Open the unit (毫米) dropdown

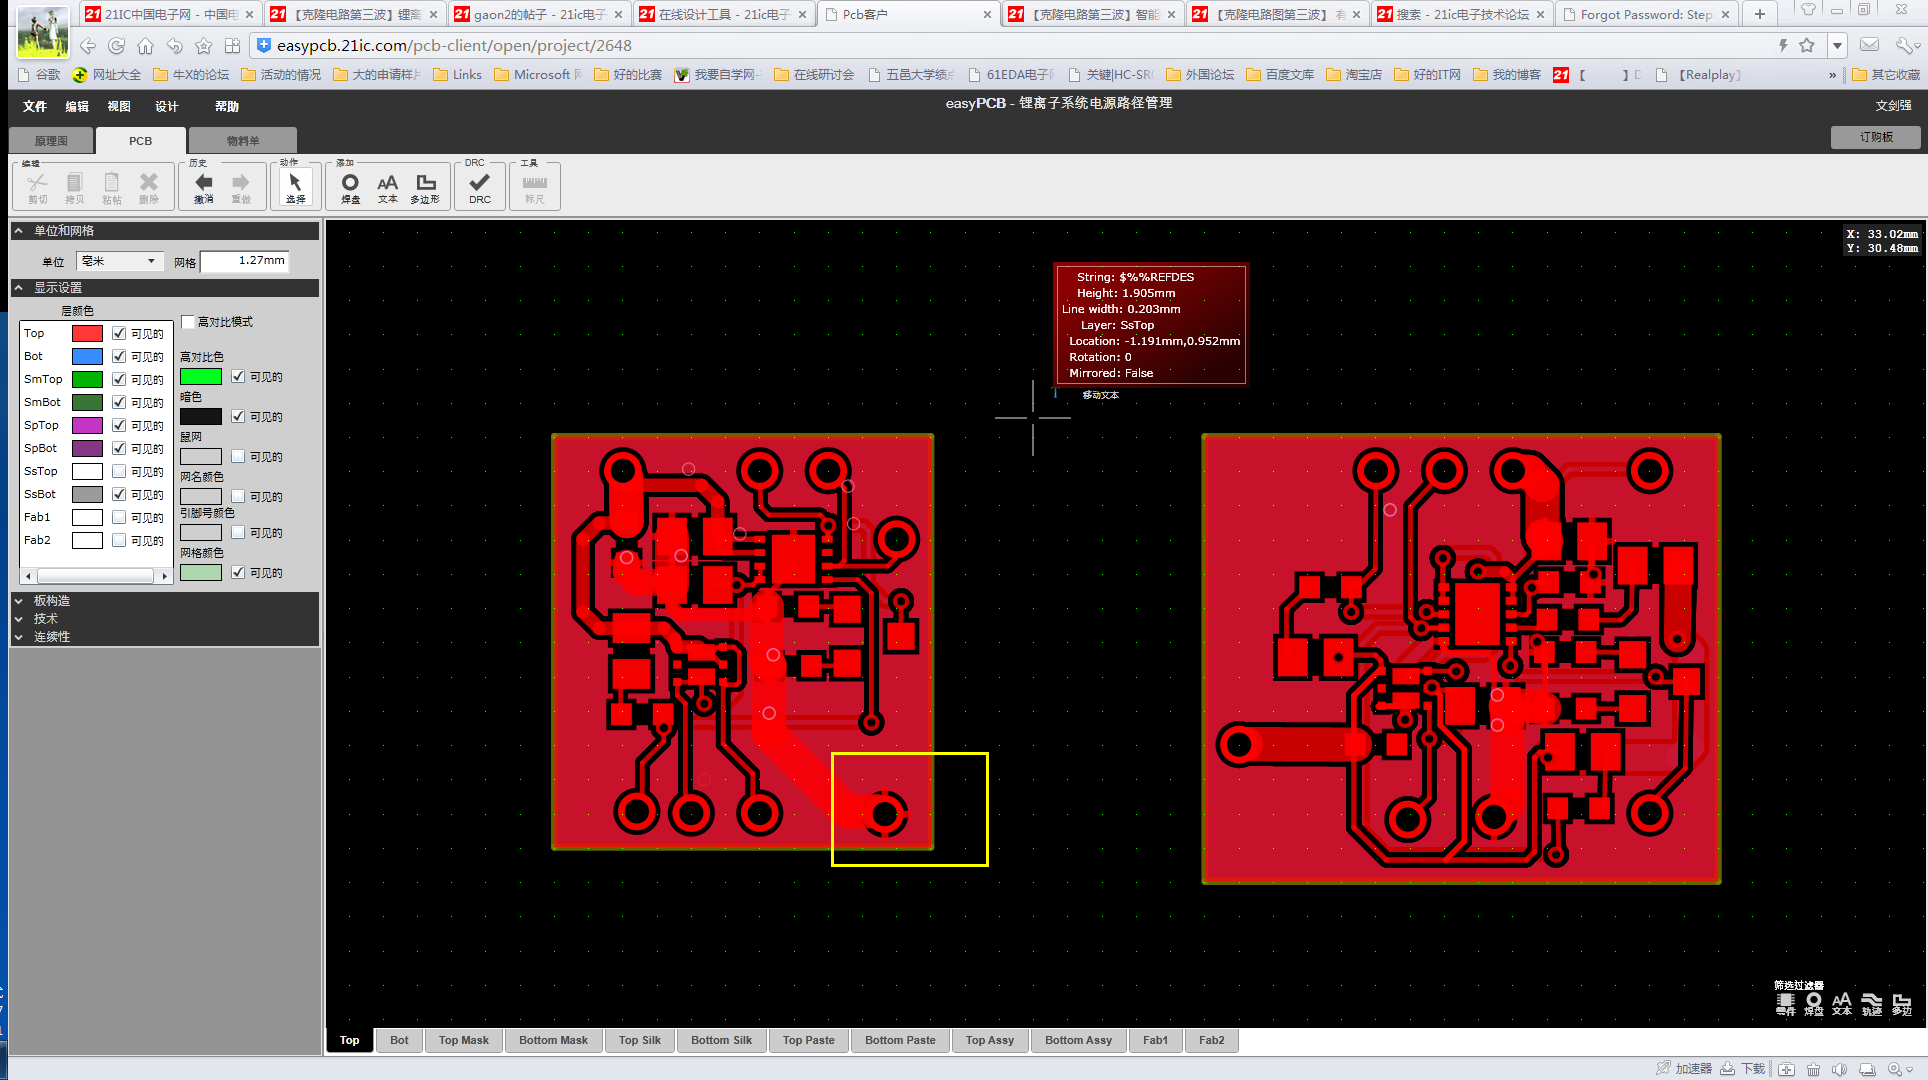[120, 261]
